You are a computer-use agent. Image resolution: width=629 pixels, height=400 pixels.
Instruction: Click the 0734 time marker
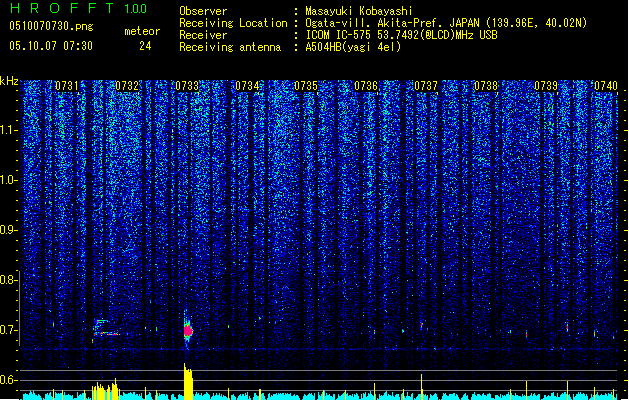247,86
